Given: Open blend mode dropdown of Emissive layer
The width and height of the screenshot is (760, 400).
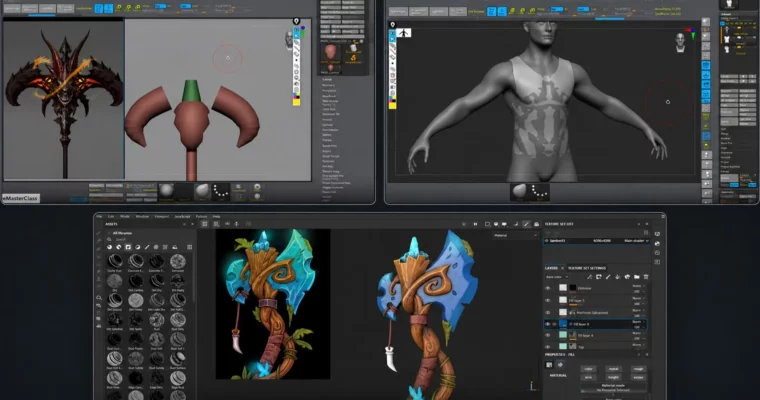Looking at the screenshot, I should 638,286.
